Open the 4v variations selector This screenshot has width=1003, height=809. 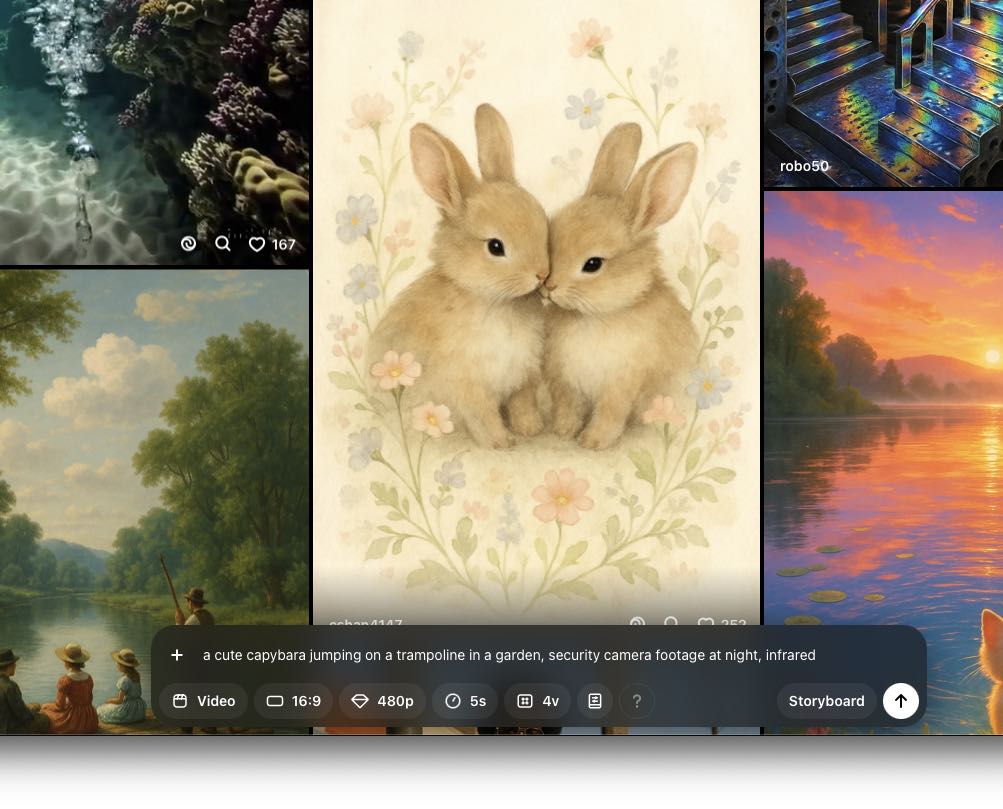[x=538, y=701]
